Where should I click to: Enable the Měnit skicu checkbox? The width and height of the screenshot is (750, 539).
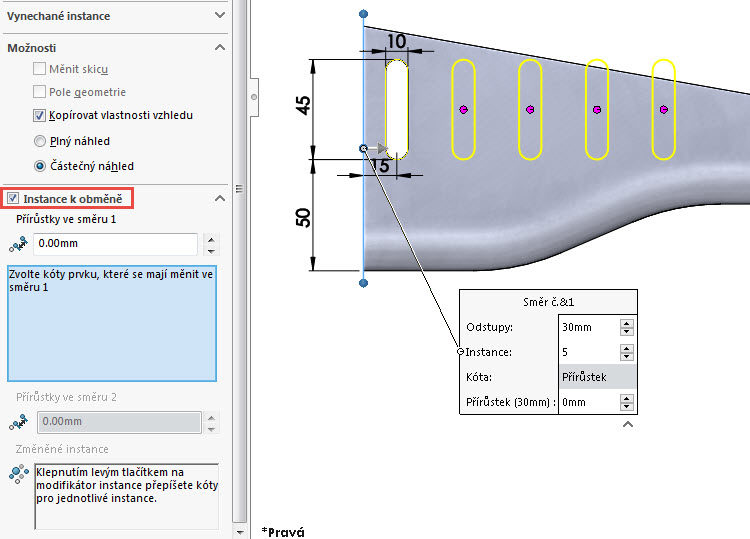(x=39, y=69)
